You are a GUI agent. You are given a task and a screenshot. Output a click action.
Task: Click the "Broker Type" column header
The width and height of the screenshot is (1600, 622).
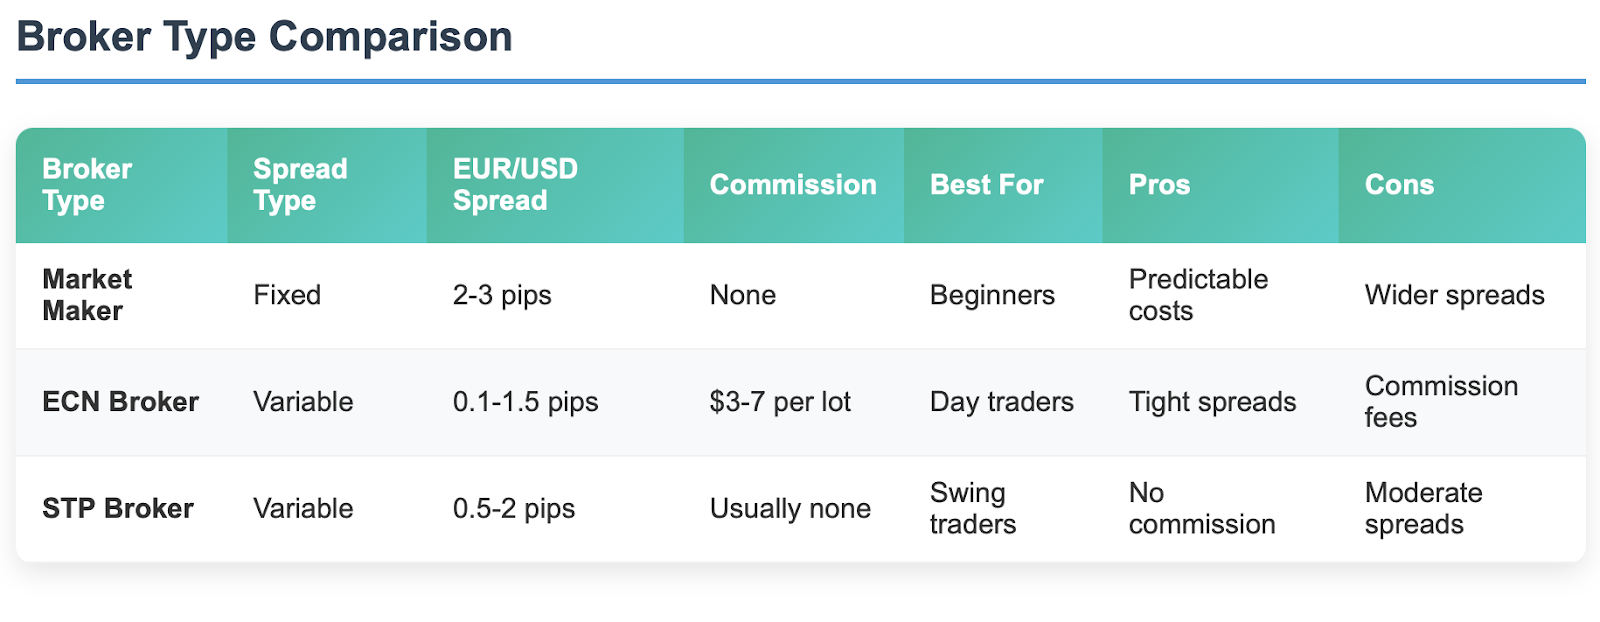click(x=87, y=185)
